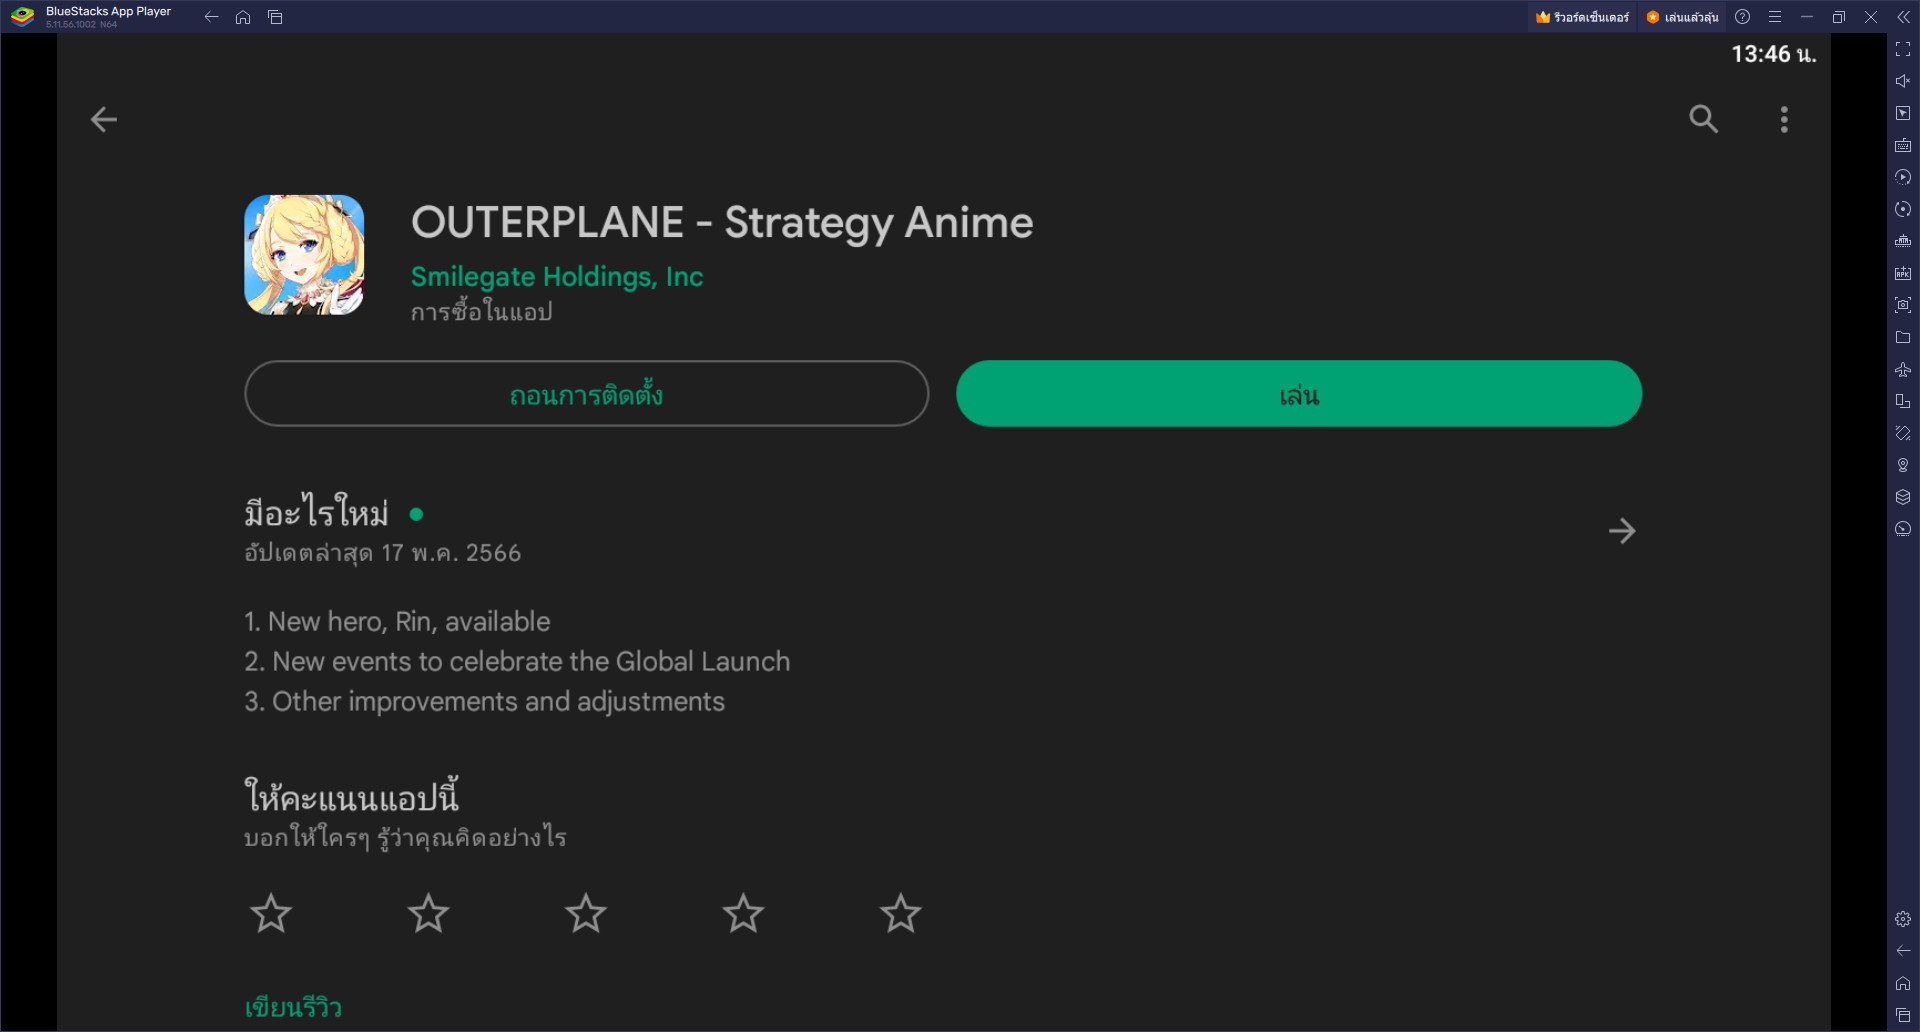Click the write a review link เขียนรีวิว

point(293,1007)
